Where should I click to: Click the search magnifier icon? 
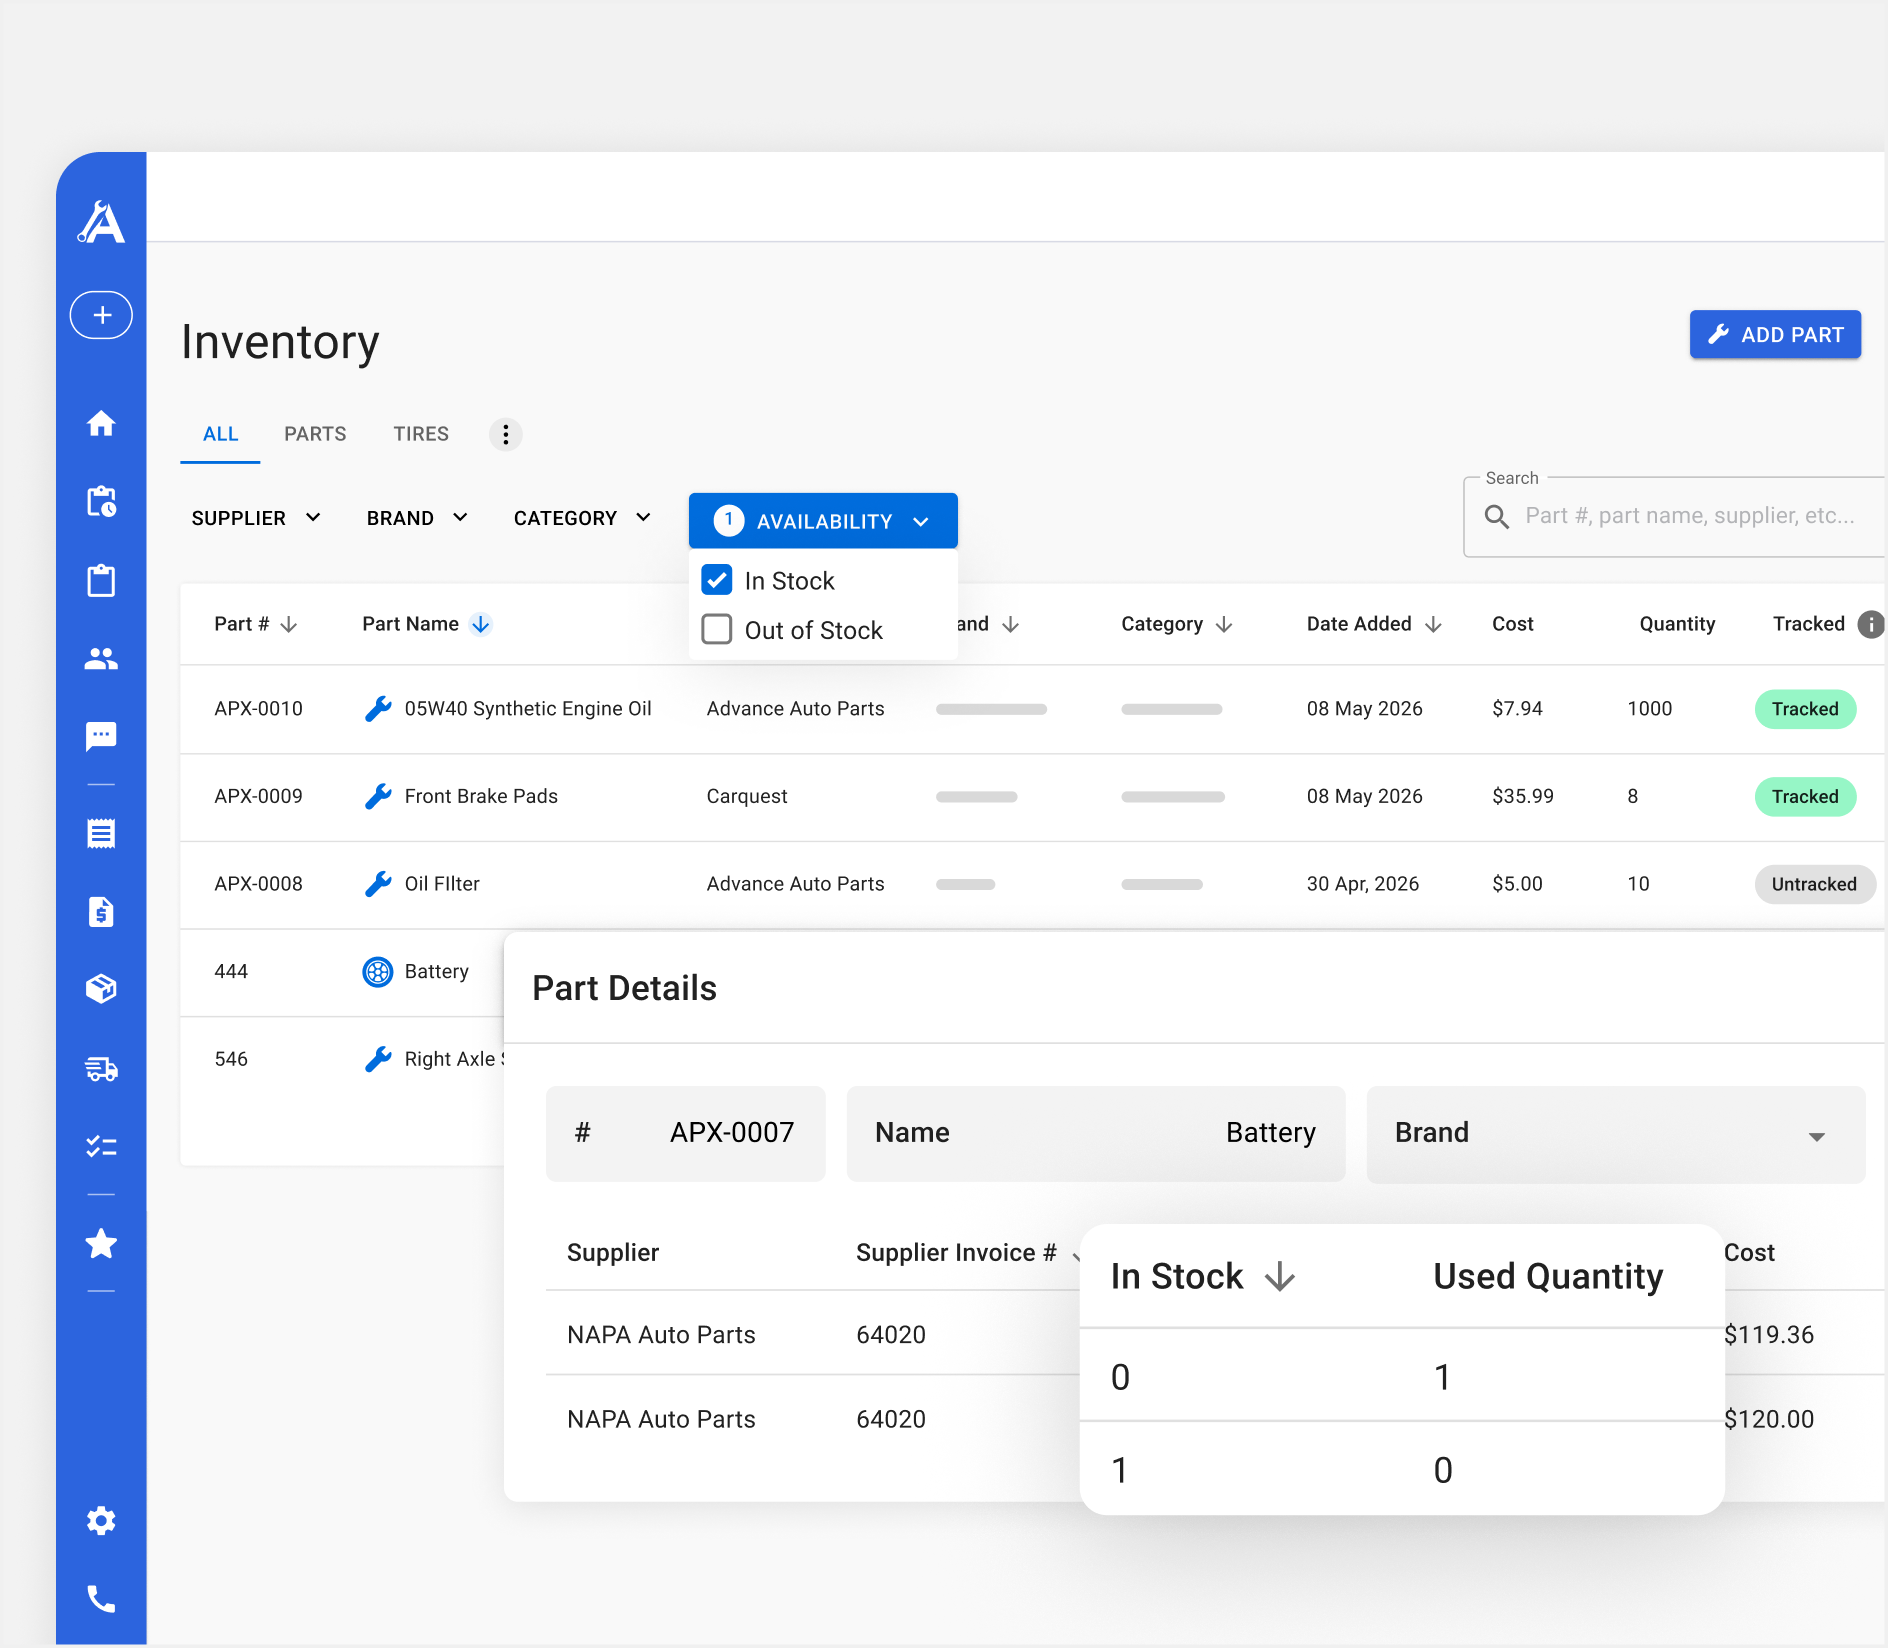[1497, 516]
